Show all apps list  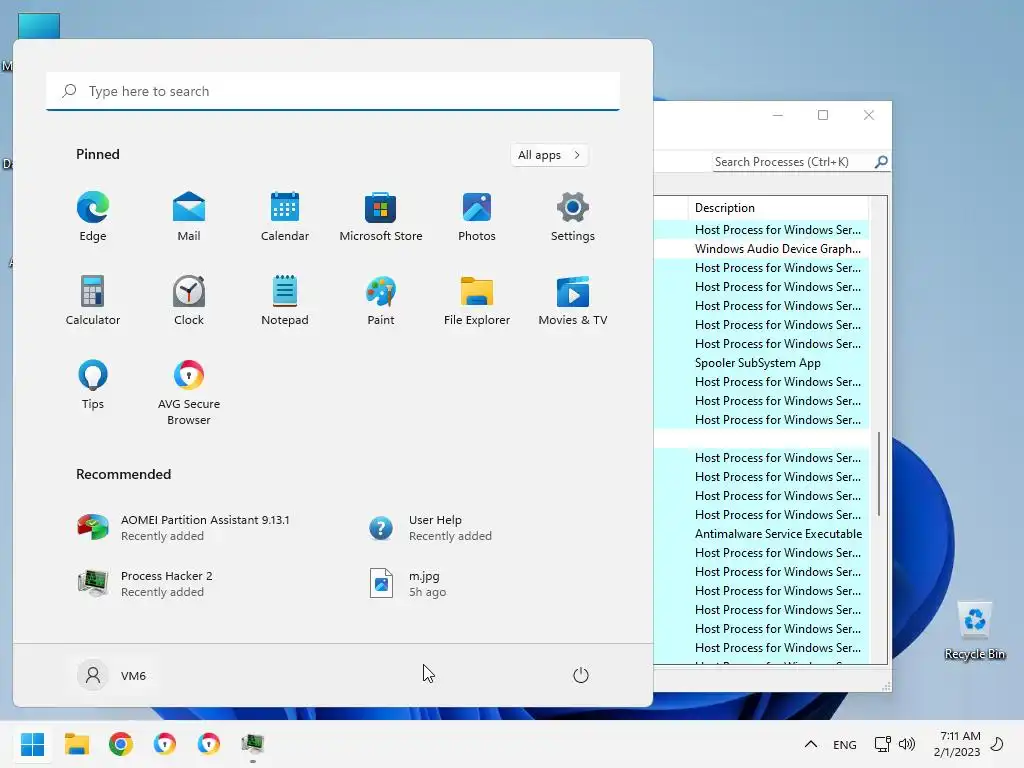pyautogui.click(x=549, y=155)
